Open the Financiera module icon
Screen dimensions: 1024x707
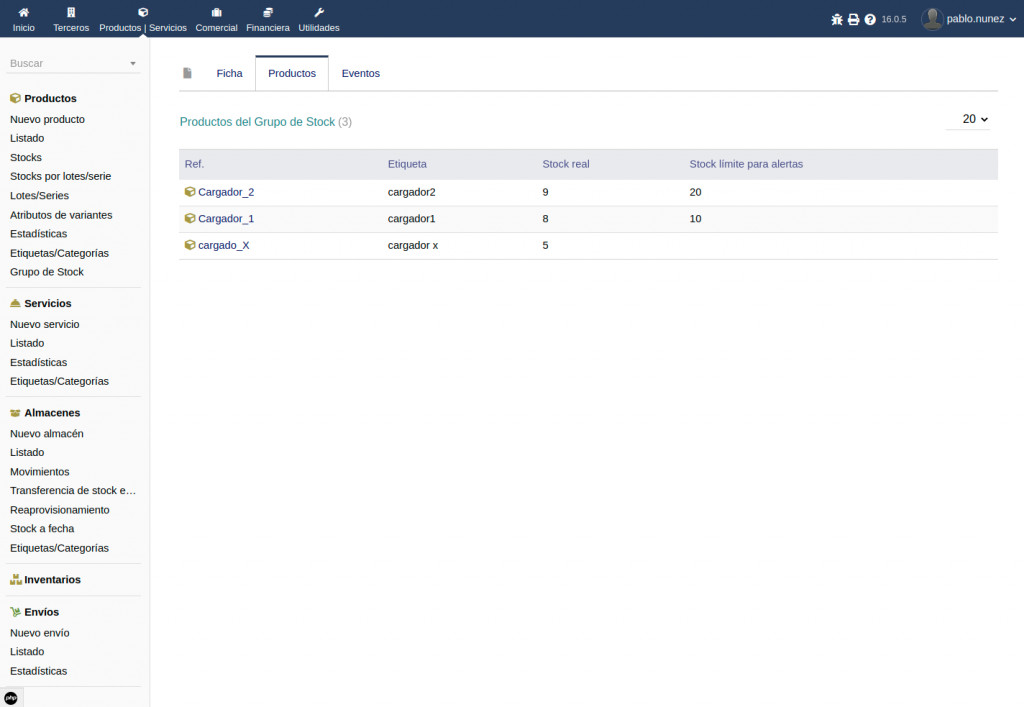tap(268, 12)
